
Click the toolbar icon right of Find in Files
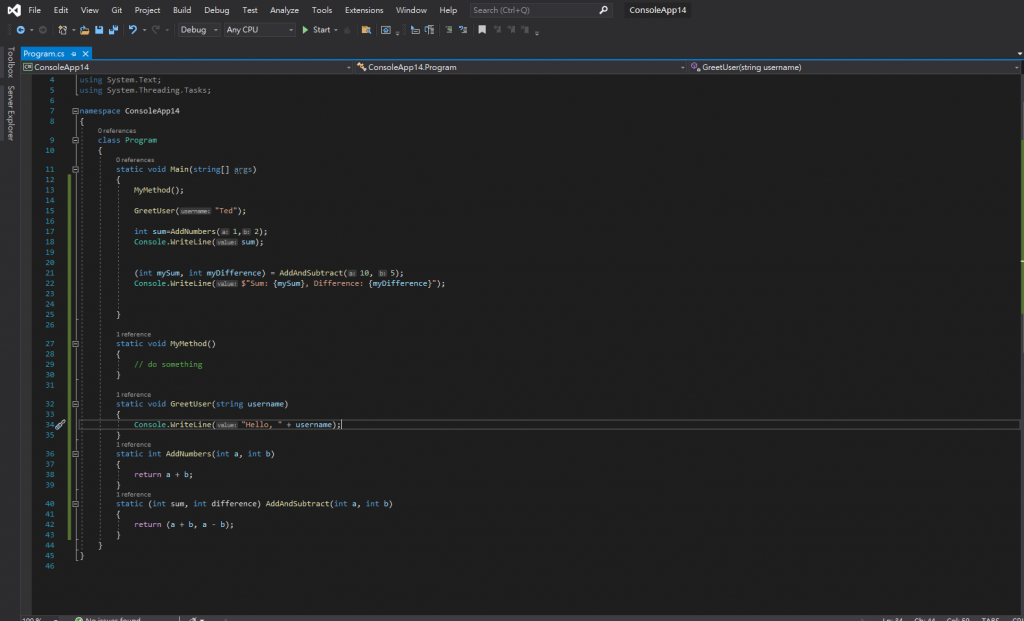386,30
